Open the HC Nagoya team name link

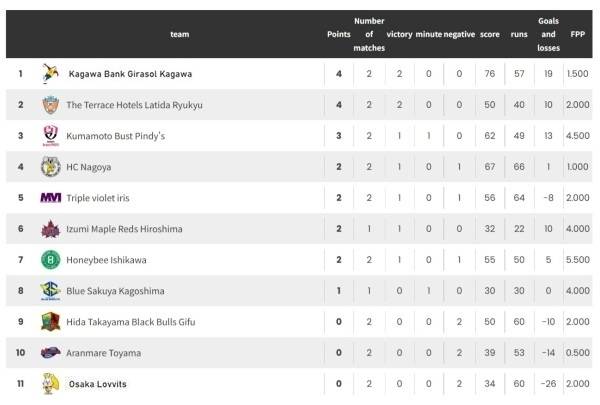tap(88, 167)
